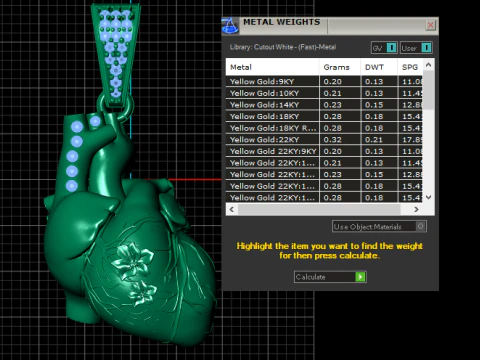
Task: Select Yellow Gold 22KY:1... row with 0.23 grams
Action: point(324,175)
